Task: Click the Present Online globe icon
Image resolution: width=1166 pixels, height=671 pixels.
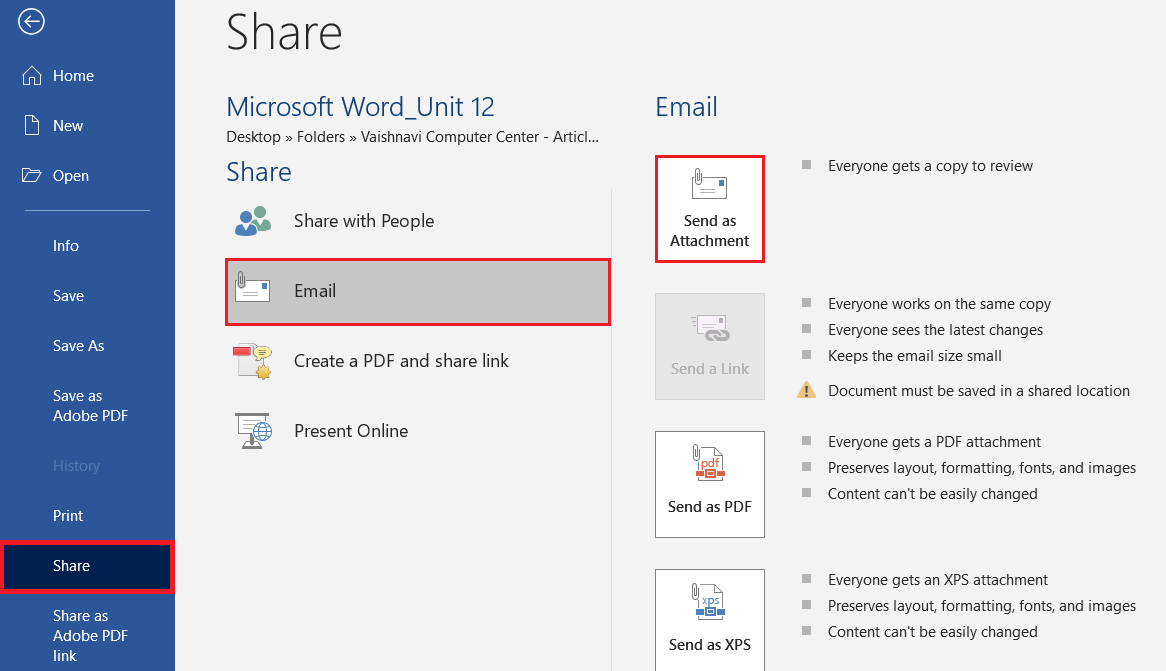Action: coord(254,431)
